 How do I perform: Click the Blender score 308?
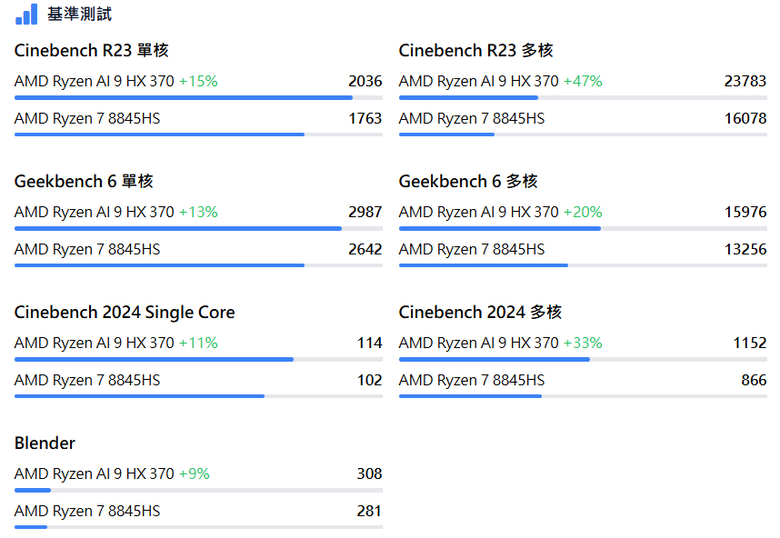coord(370,473)
